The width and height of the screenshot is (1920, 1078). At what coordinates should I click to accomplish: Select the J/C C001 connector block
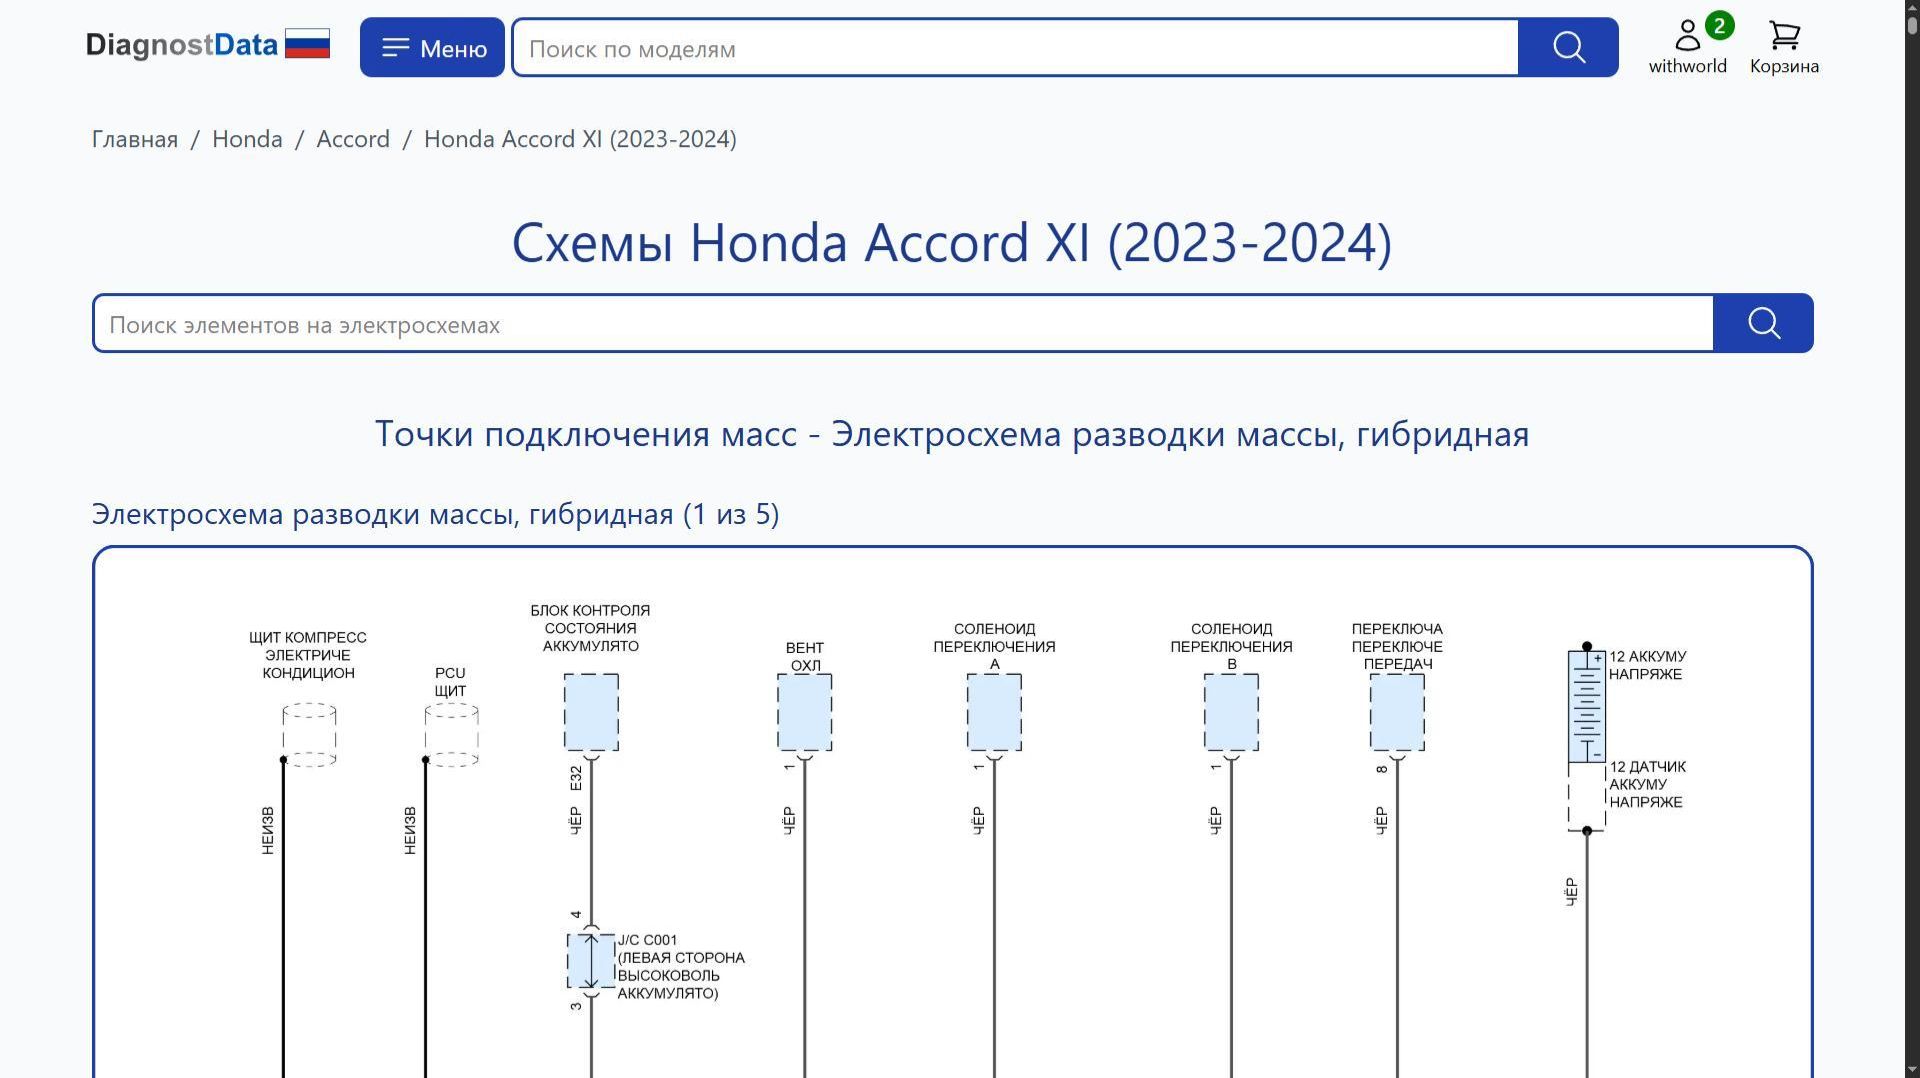click(x=591, y=961)
